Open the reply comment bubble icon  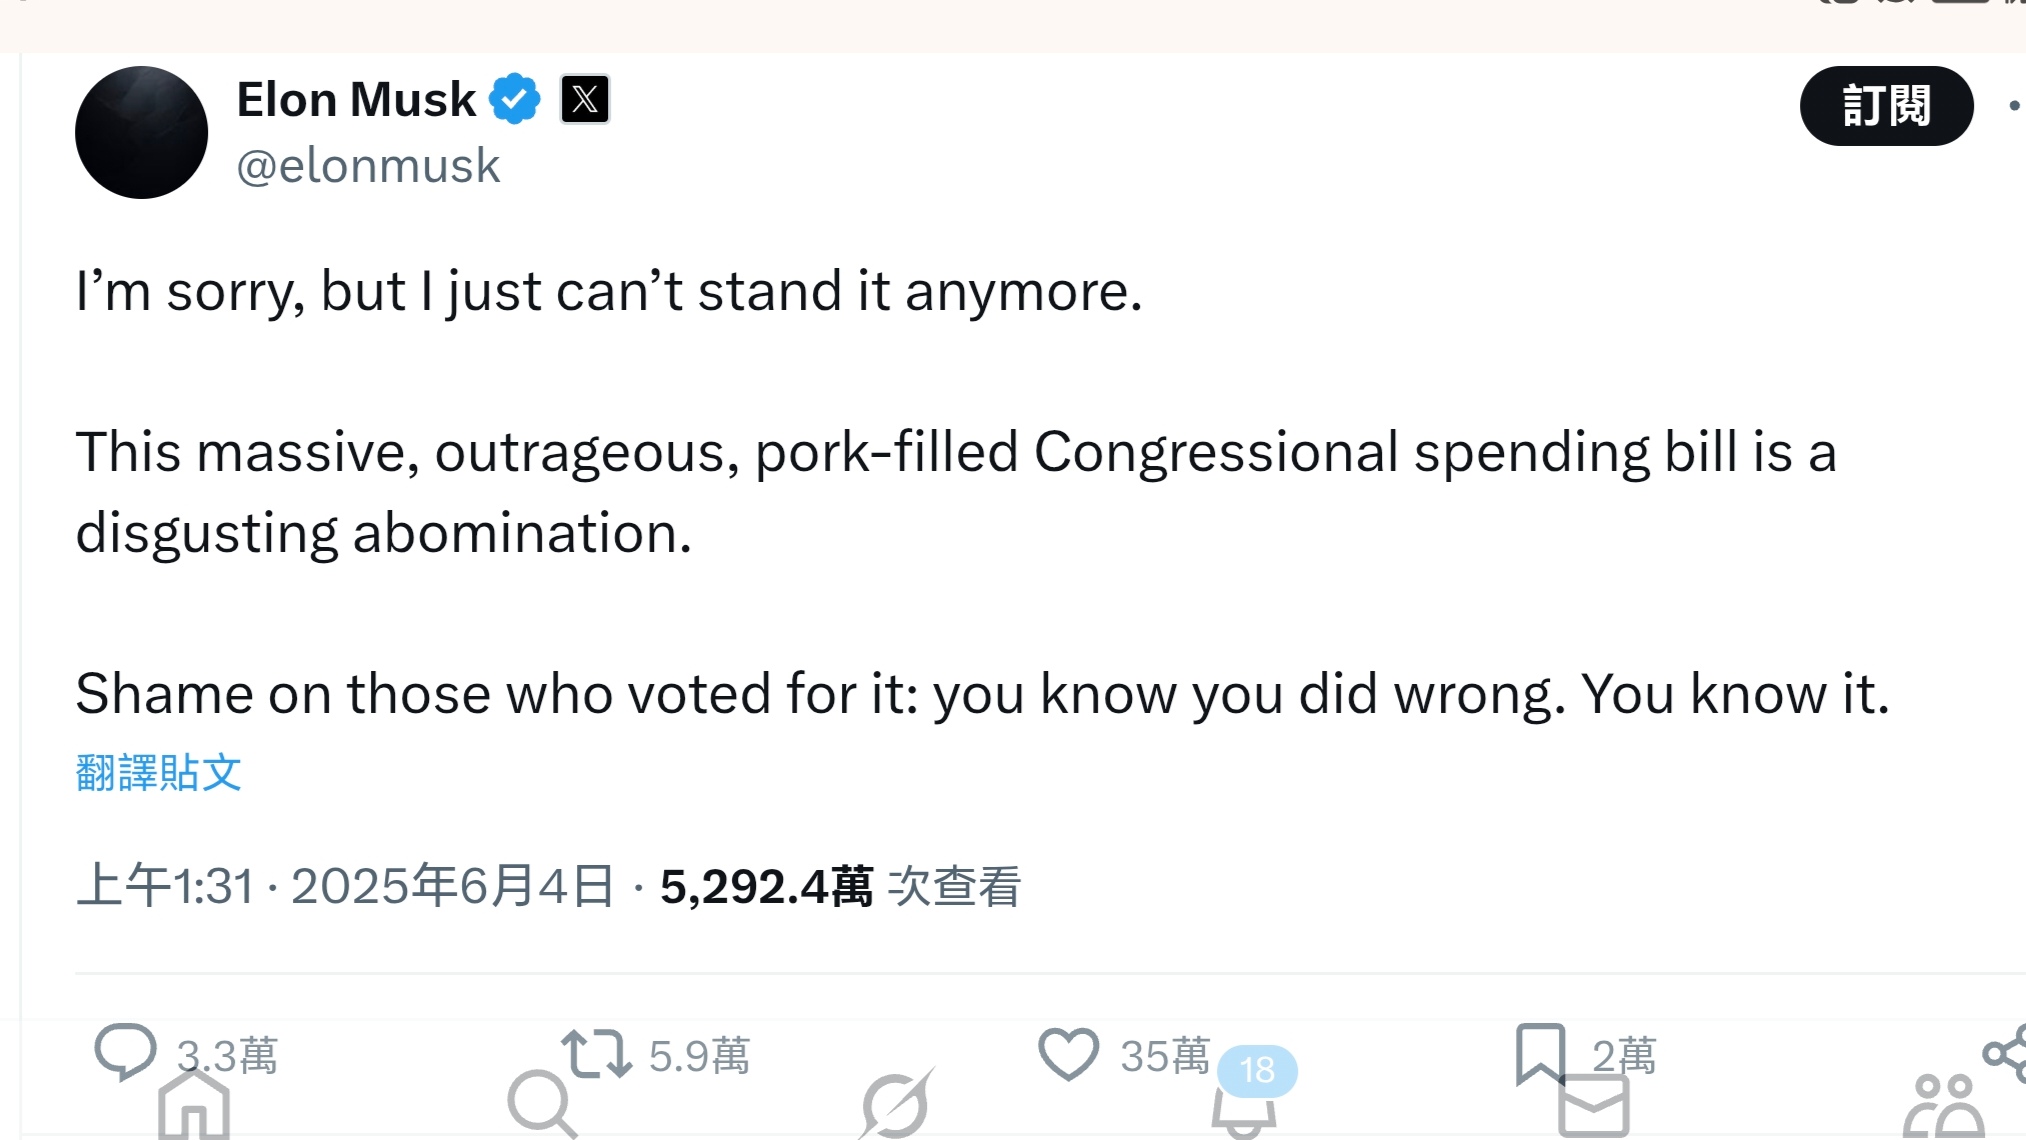click(x=125, y=1051)
